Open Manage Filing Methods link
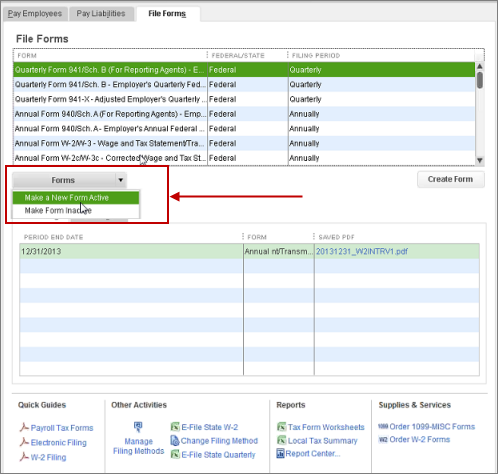This screenshot has width=498, height=474. [138, 446]
